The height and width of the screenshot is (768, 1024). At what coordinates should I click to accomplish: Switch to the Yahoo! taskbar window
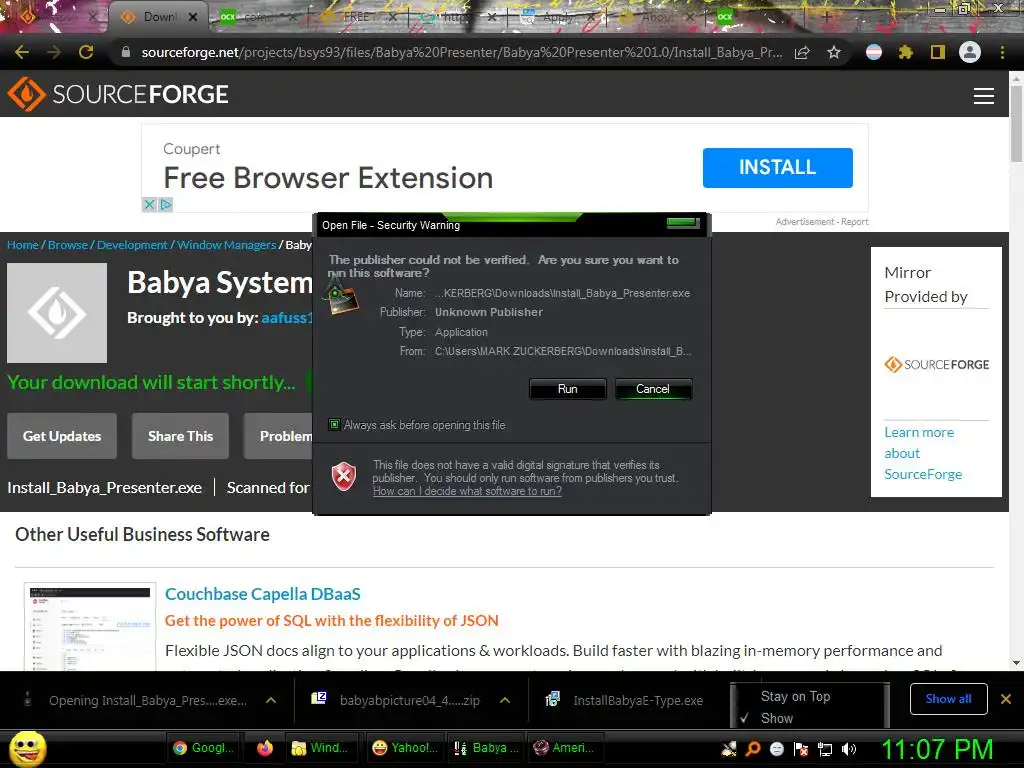click(405, 748)
